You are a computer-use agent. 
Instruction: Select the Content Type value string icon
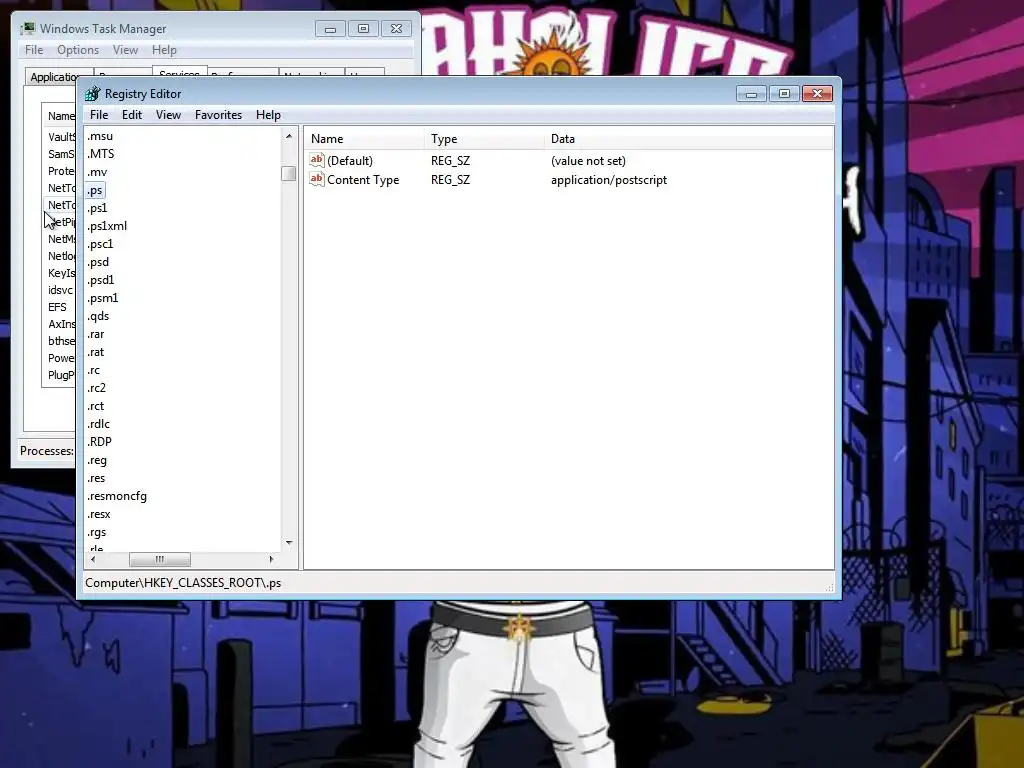pos(317,179)
